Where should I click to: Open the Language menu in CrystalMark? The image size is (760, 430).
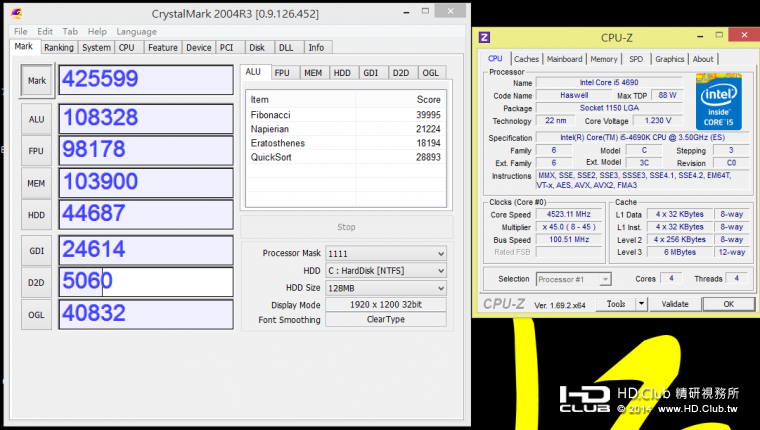point(136,32)
